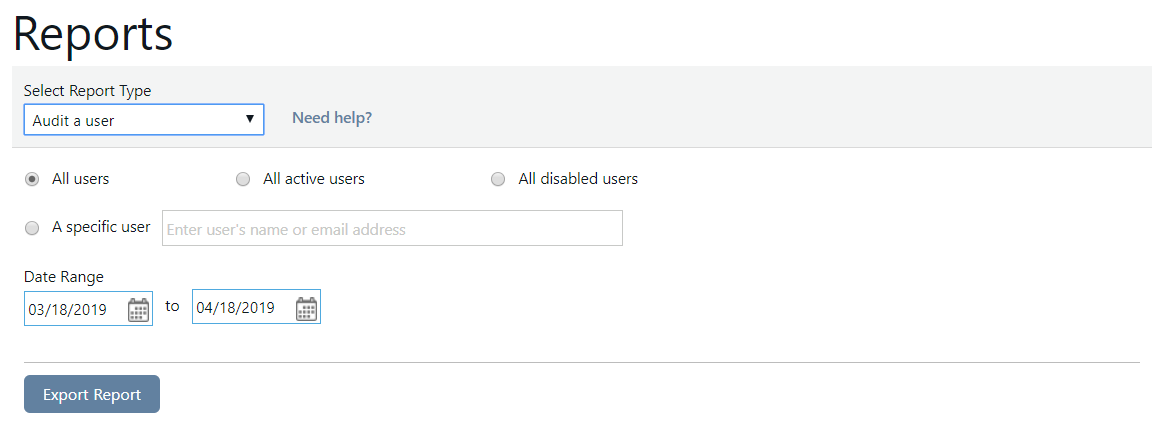The width and height of the screenshot is (1160, 425).
Task: Select the All disabled users radio button
Action: point(498,179)
